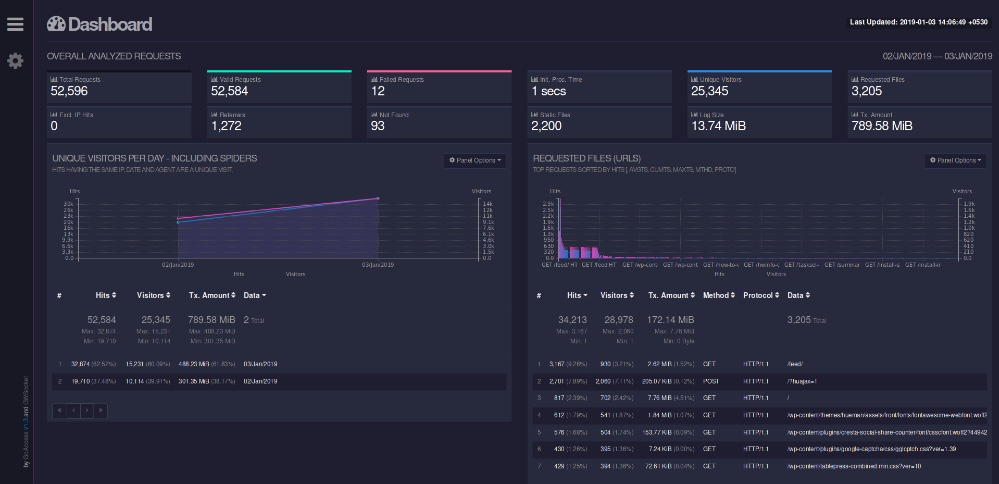Go to previous page in visitors table

73,410
